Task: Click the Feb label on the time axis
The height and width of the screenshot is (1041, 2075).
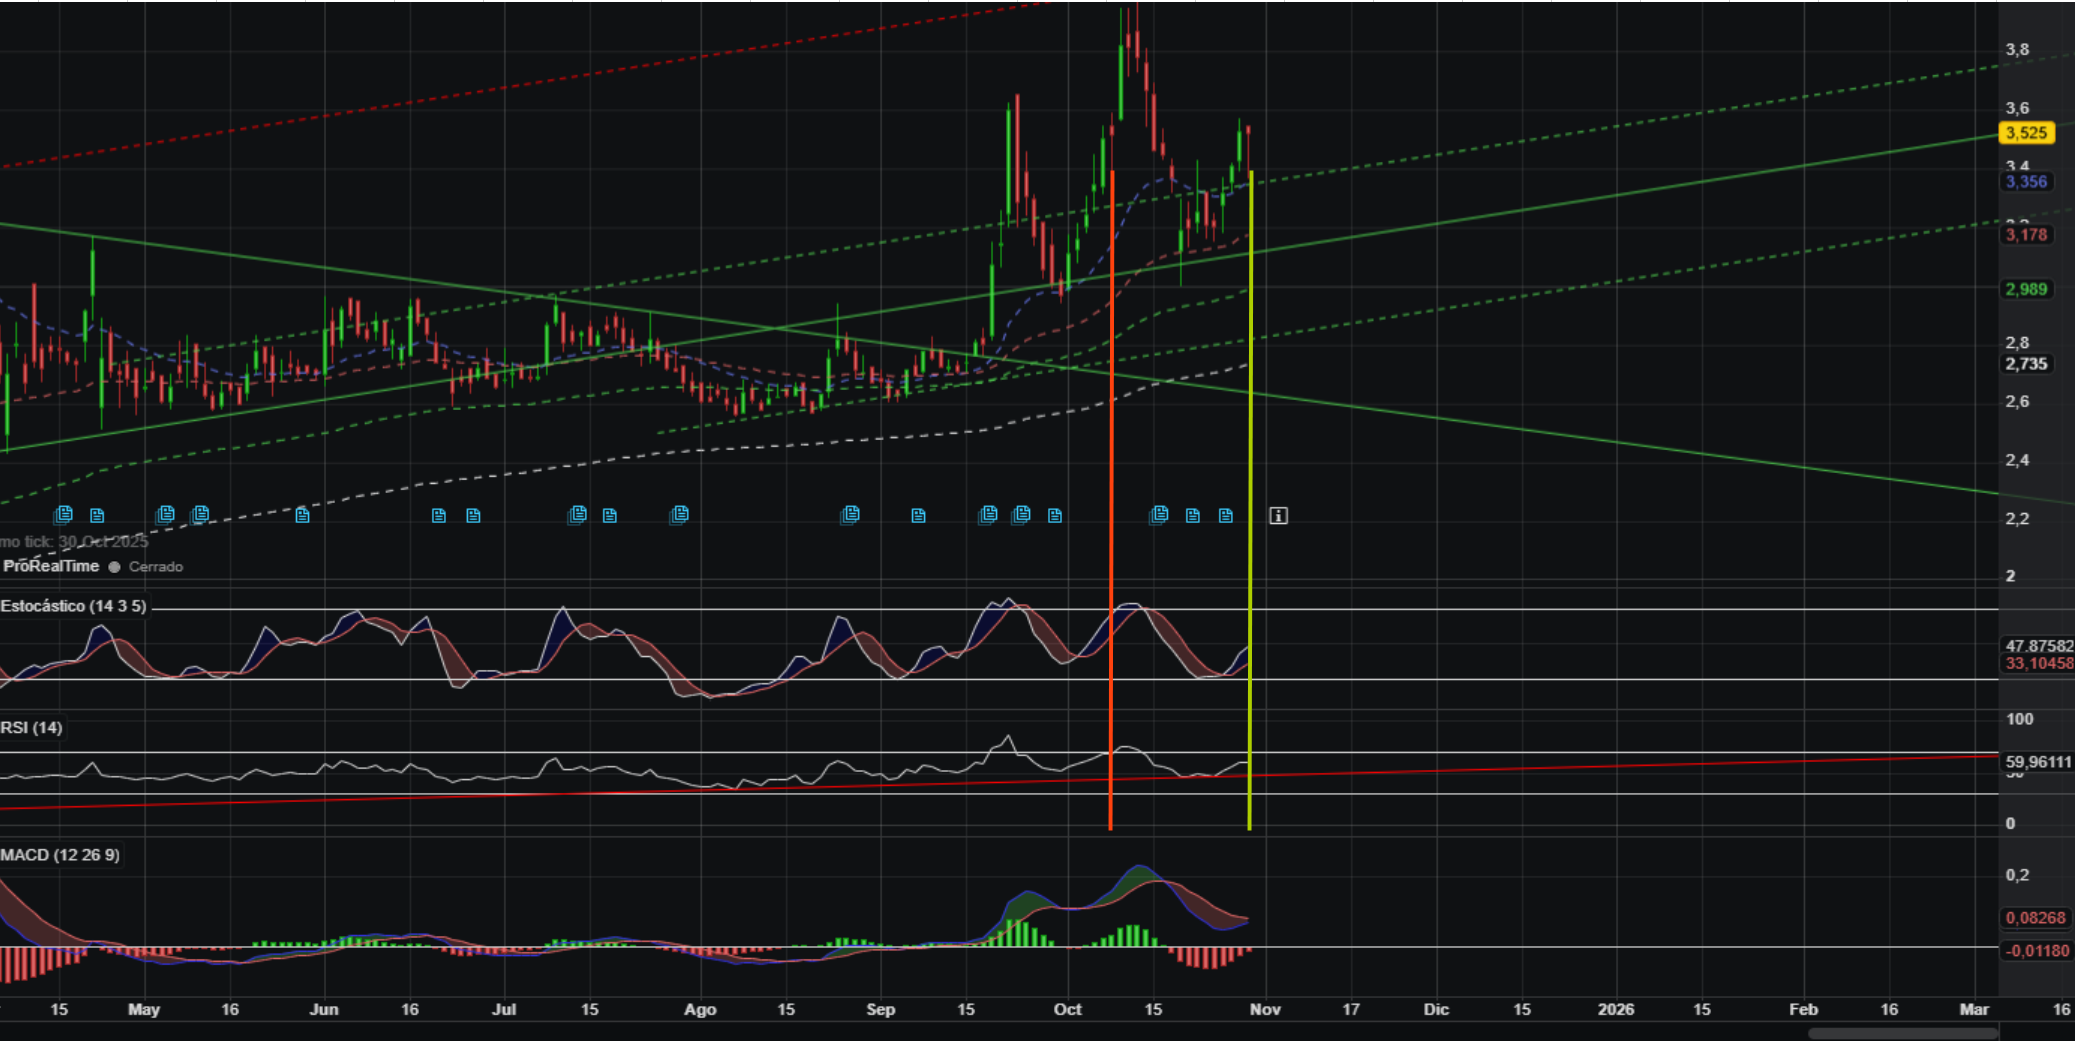Action: pos(1803,1009)
